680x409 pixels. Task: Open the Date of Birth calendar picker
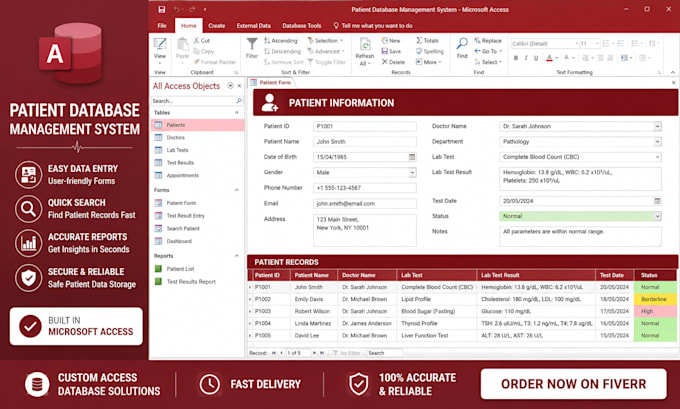coord(412,157)
